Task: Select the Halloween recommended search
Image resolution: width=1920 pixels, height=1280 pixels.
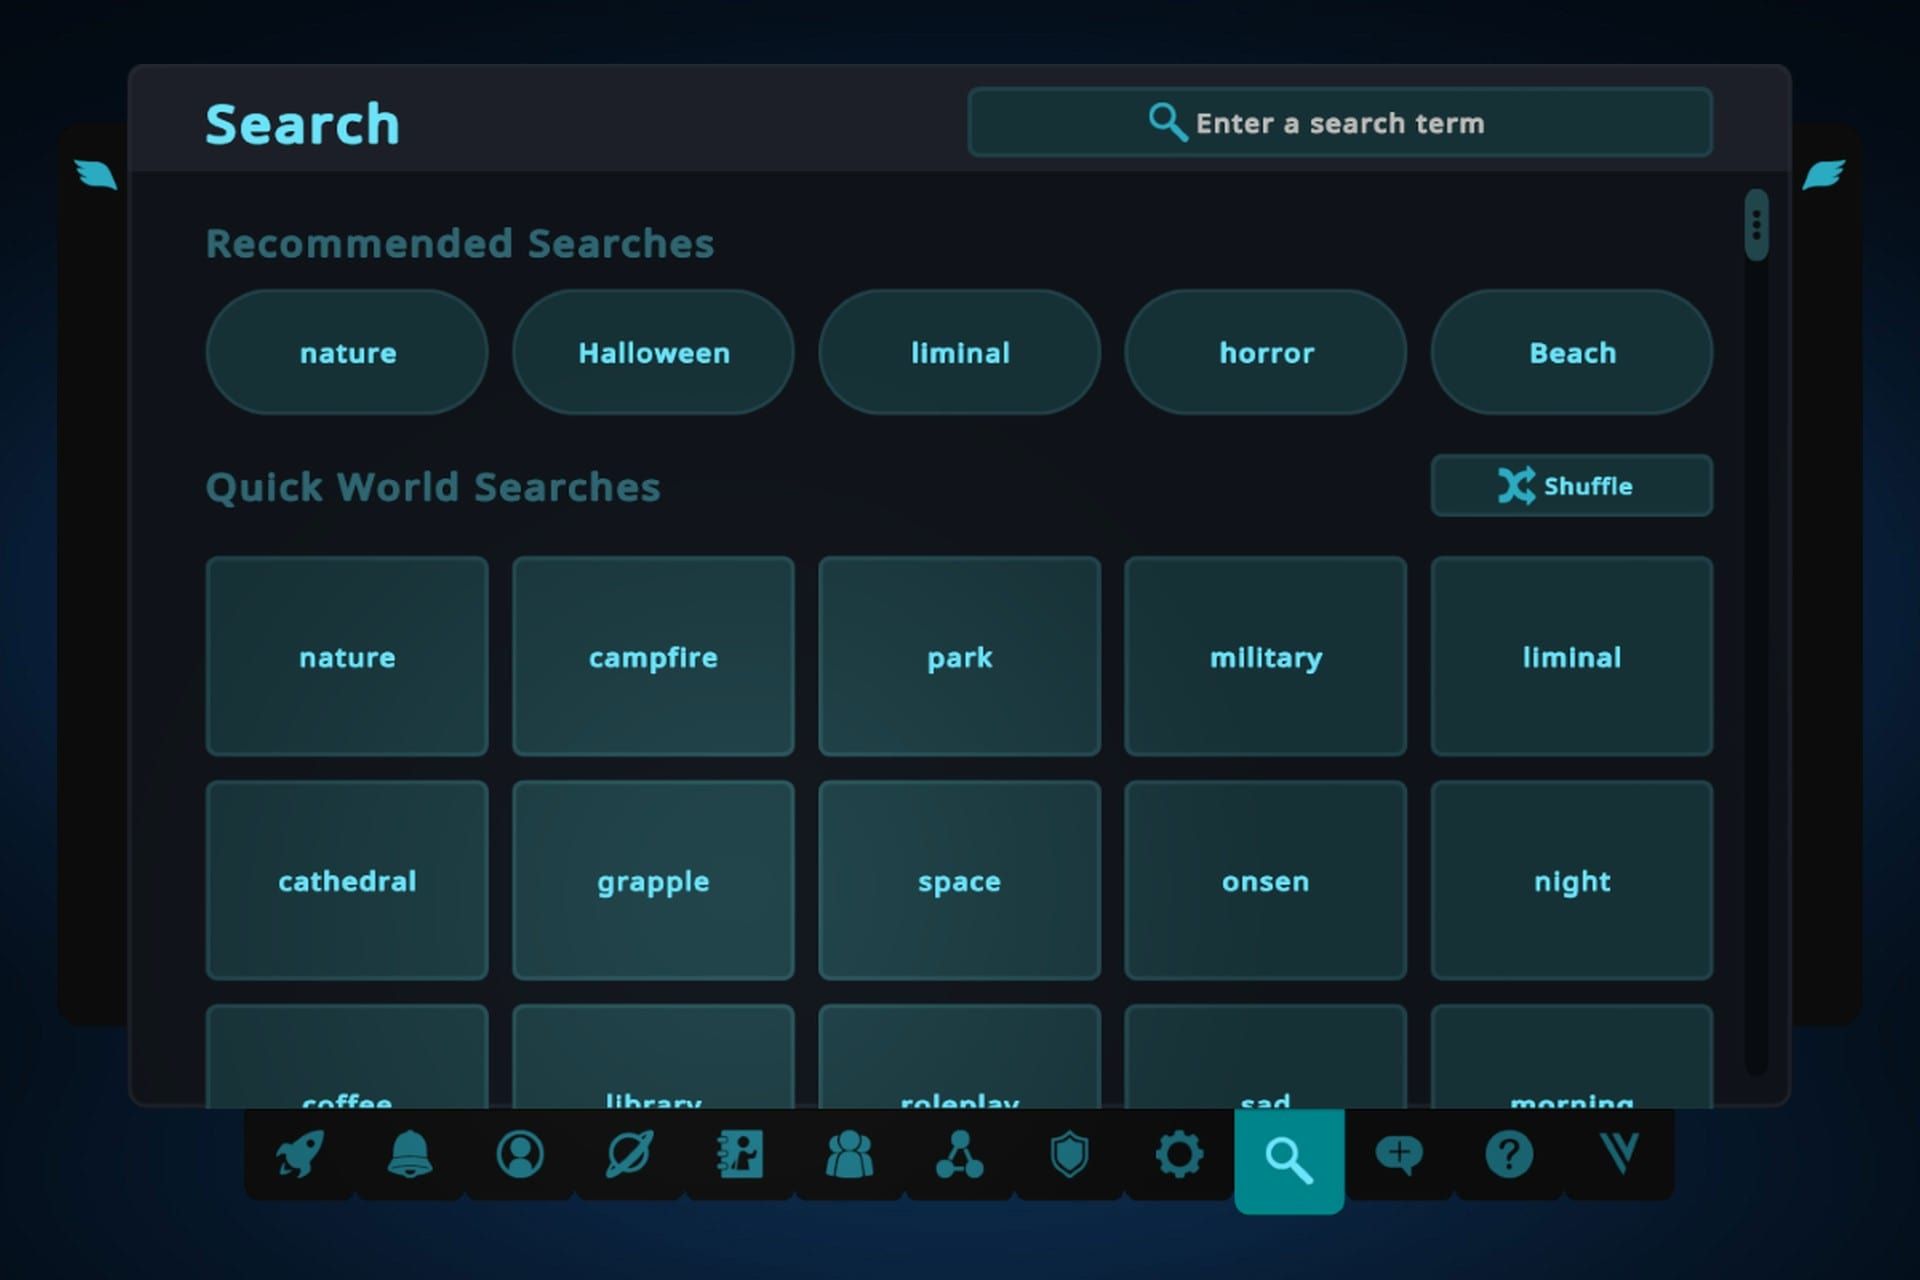Action: (x=653, y=352)
